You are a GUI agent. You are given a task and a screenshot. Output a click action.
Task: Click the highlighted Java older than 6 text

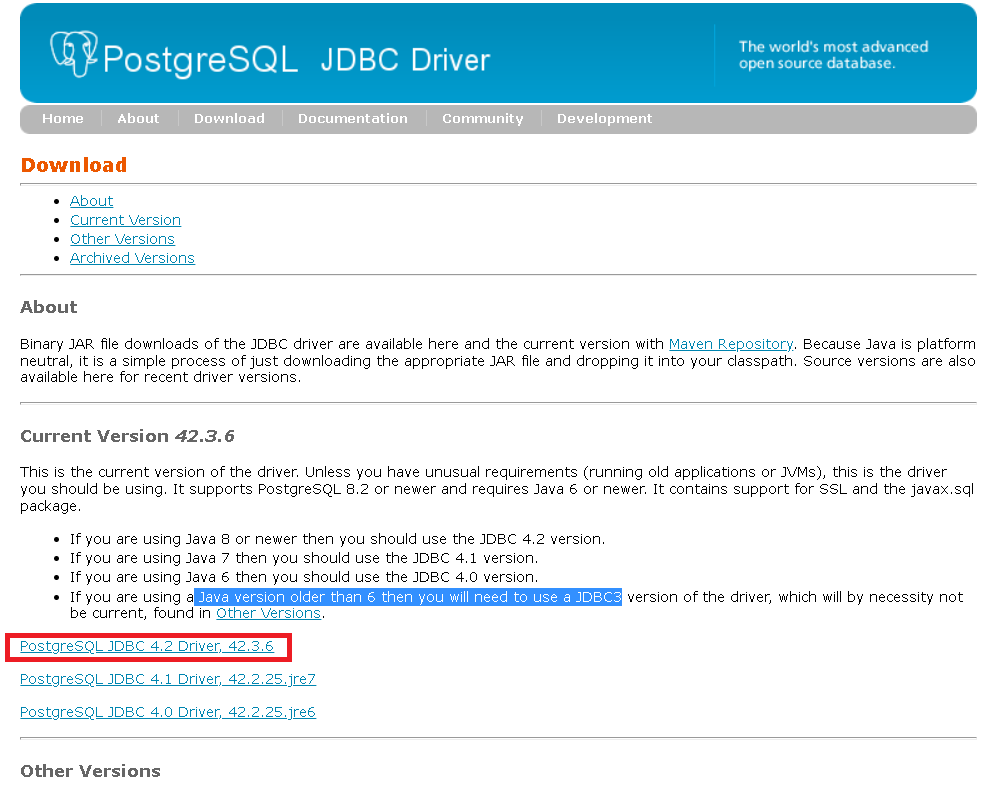(408, 597)
